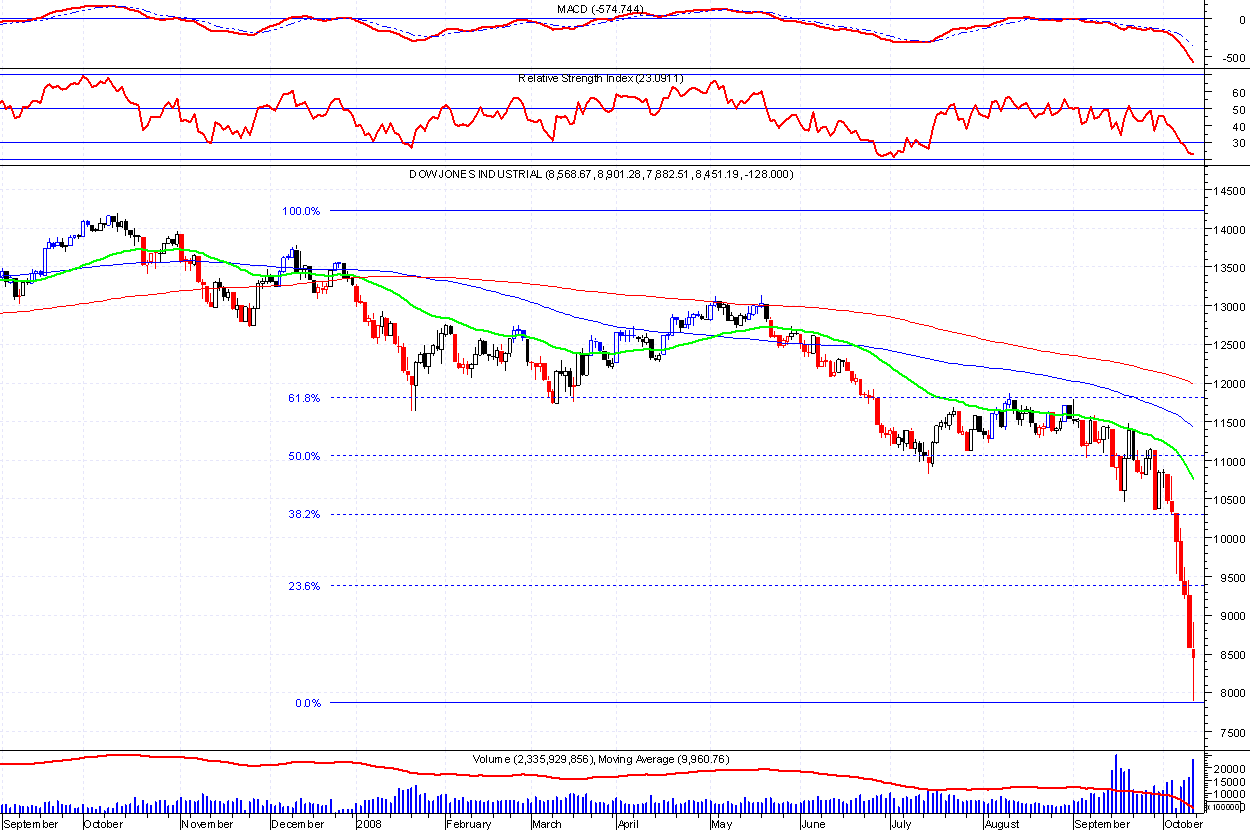Click the 12000 price axis value
This screenshot has height=830, width=1250.
[1227, 384]
